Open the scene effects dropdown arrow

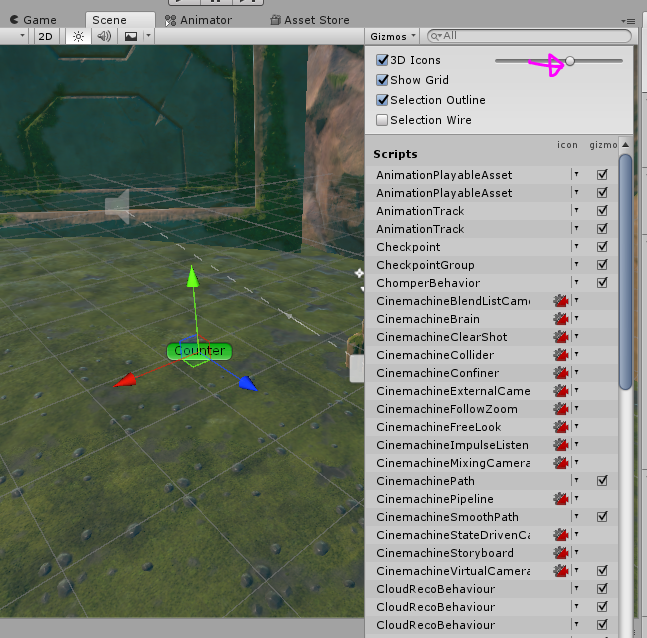point(149,36)
